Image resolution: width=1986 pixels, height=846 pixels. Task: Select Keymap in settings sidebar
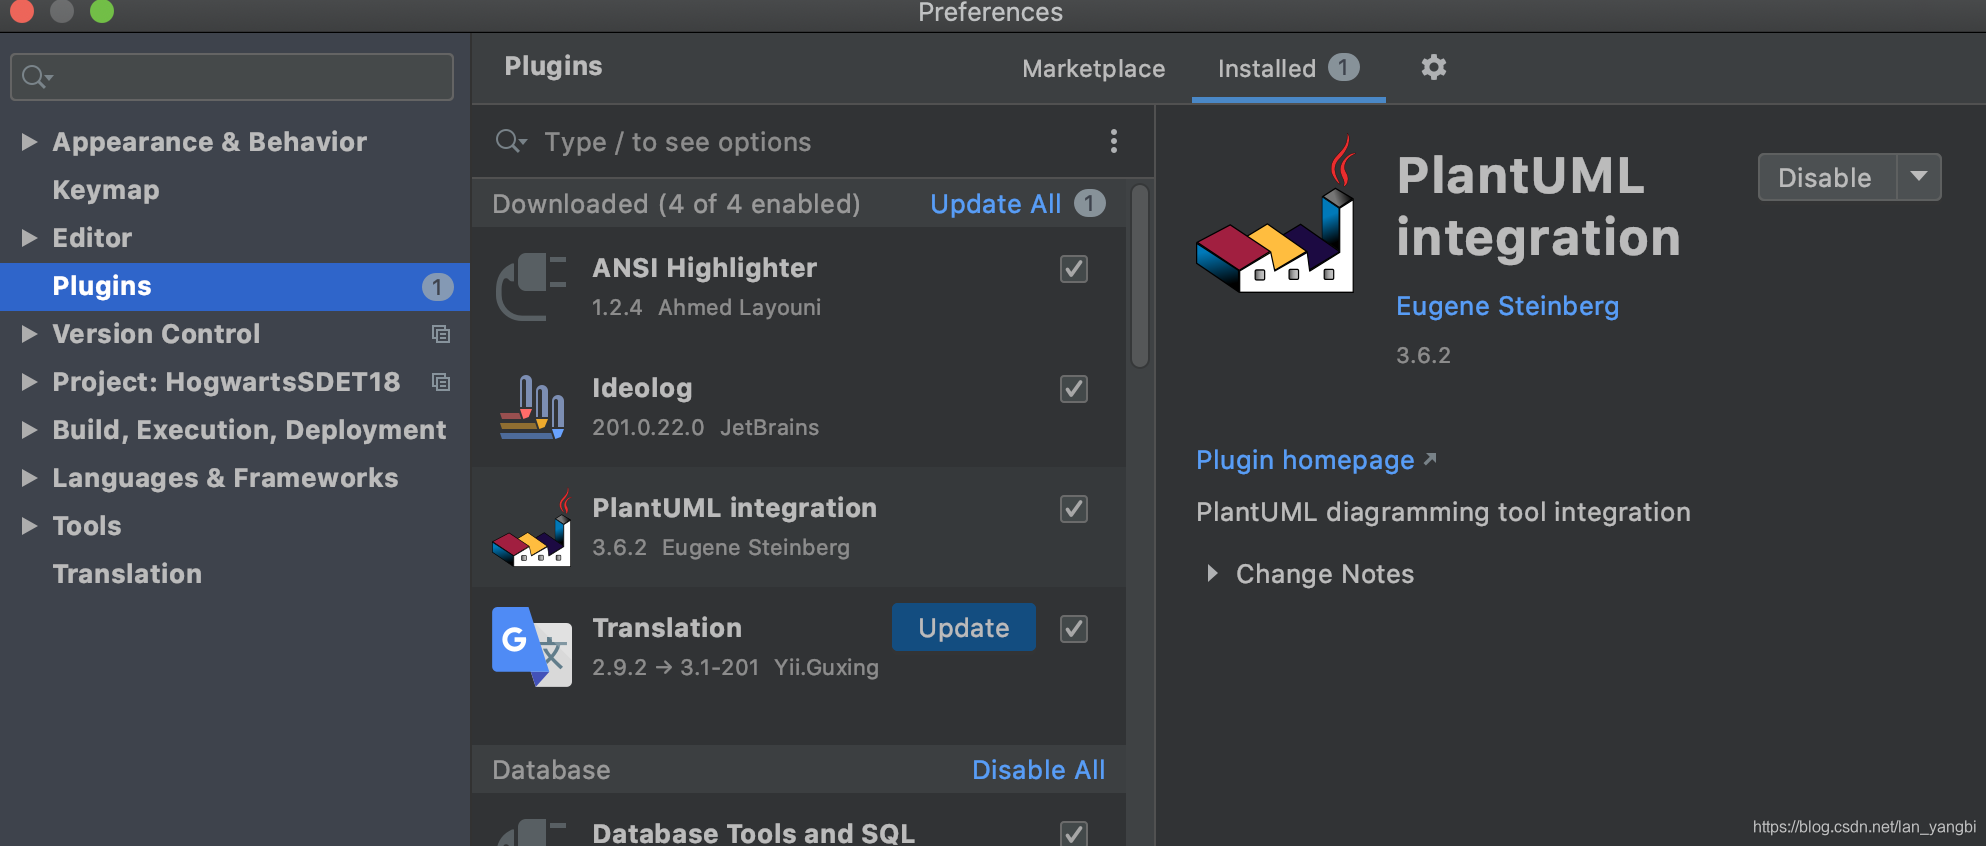[105, 190]
